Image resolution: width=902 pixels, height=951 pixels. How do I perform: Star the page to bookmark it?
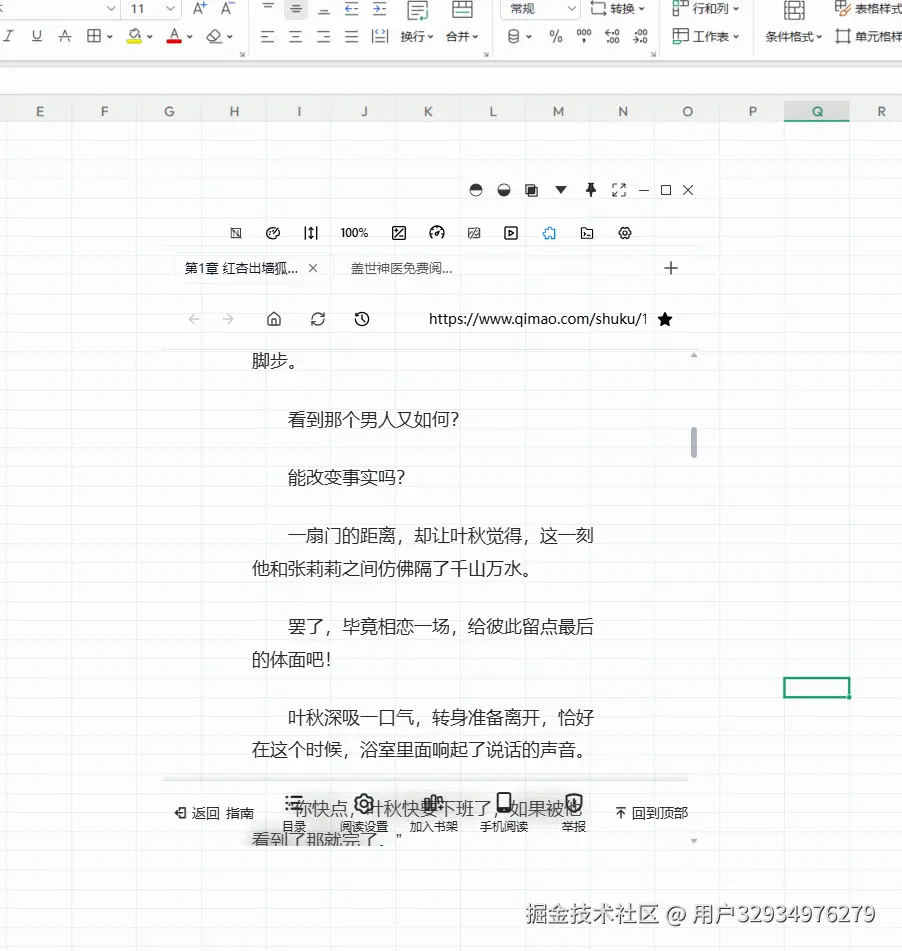(x=664, y=319)
